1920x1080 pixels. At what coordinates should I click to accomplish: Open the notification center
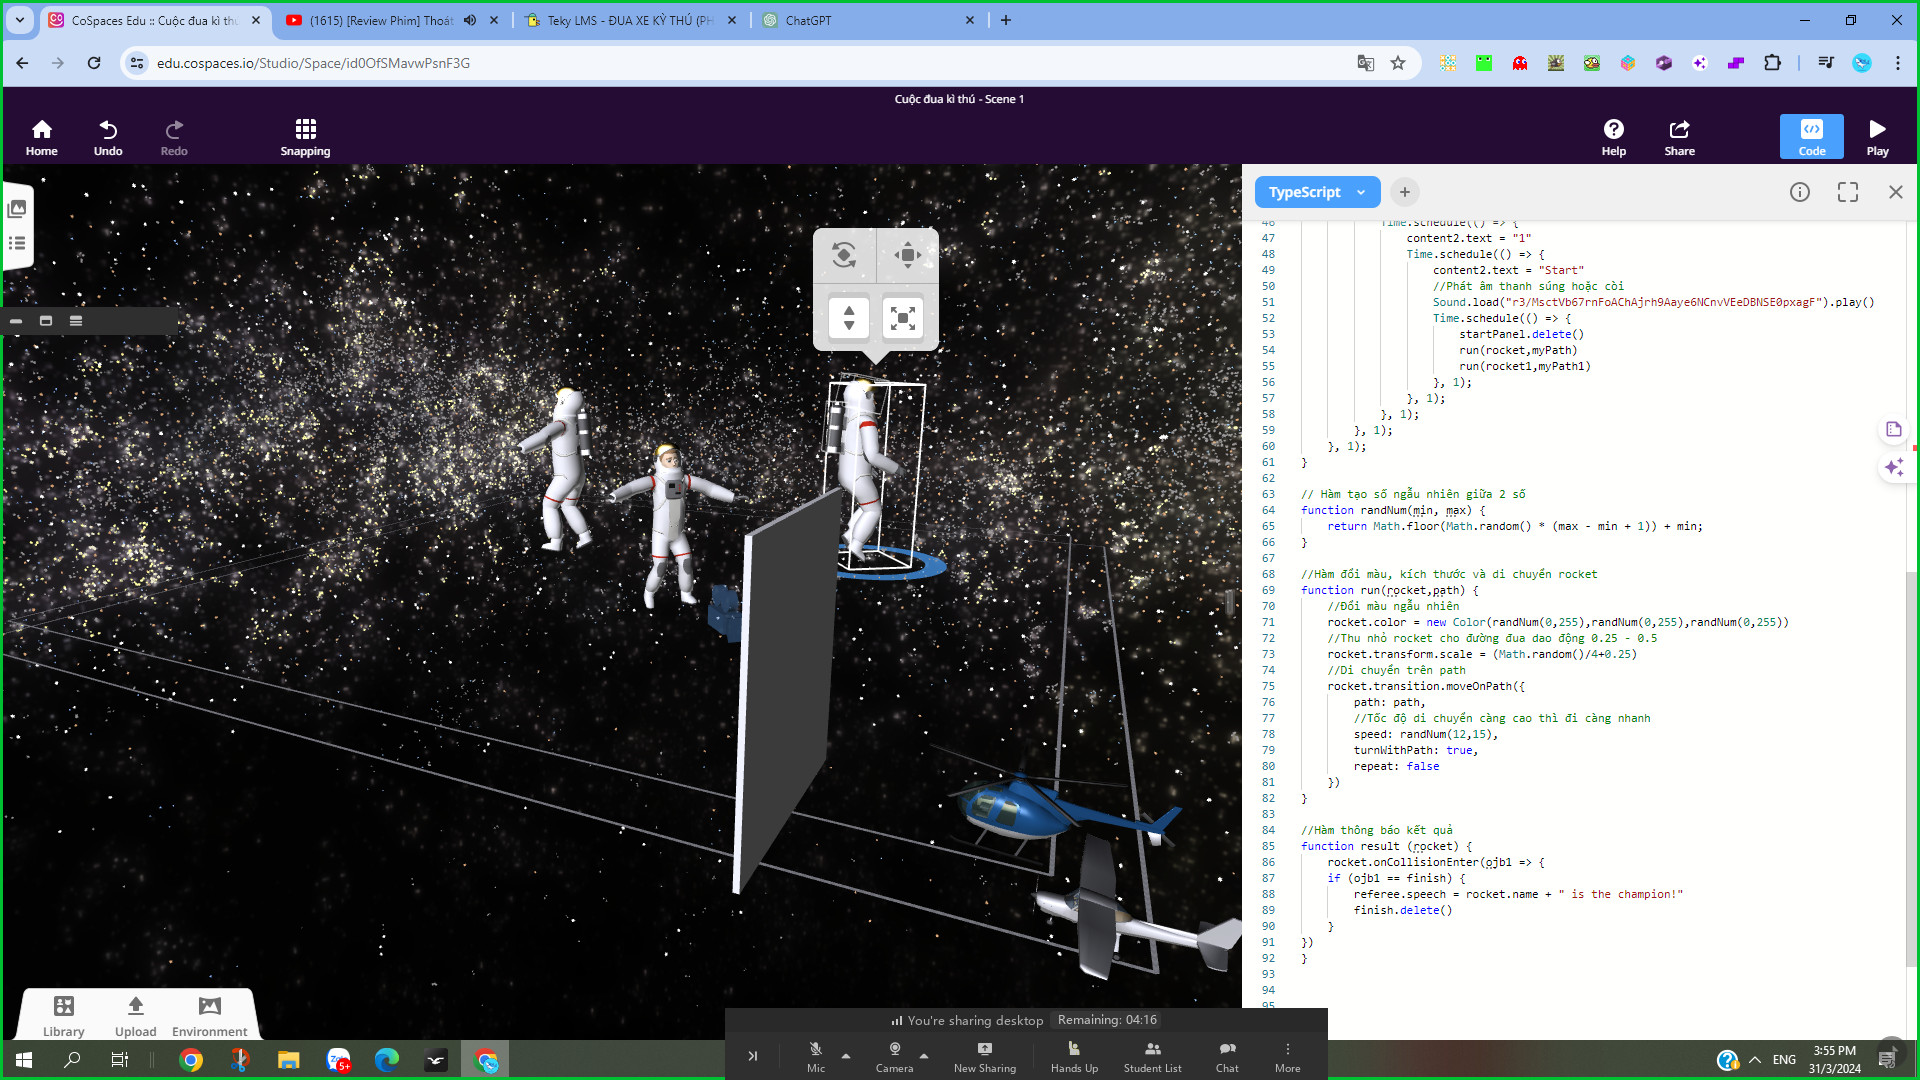click(1886, 1060)
